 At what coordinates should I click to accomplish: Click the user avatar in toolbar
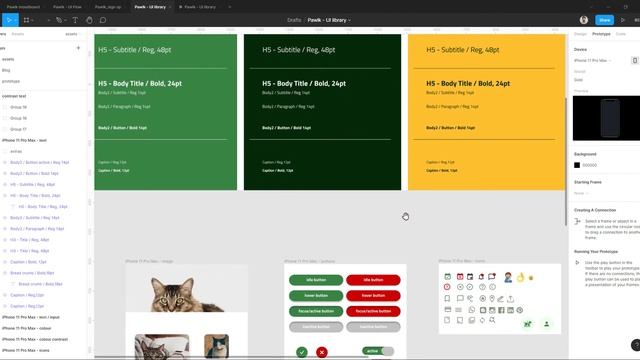584,20
